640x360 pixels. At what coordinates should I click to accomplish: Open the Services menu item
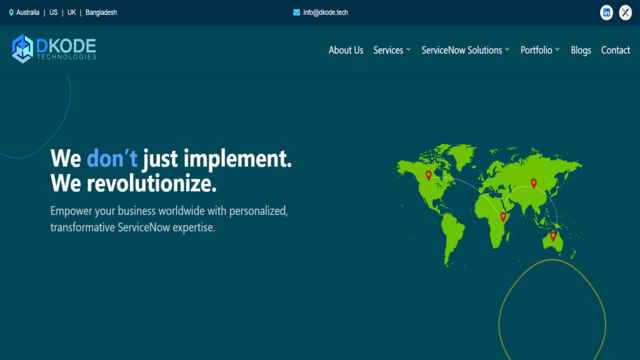pos(388,50)
